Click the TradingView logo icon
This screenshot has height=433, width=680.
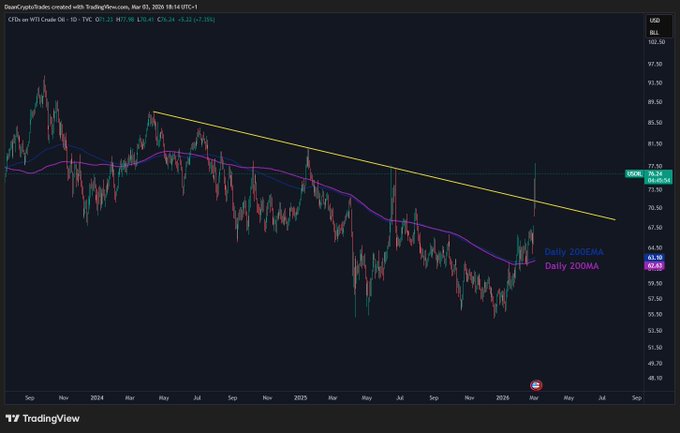13,419
